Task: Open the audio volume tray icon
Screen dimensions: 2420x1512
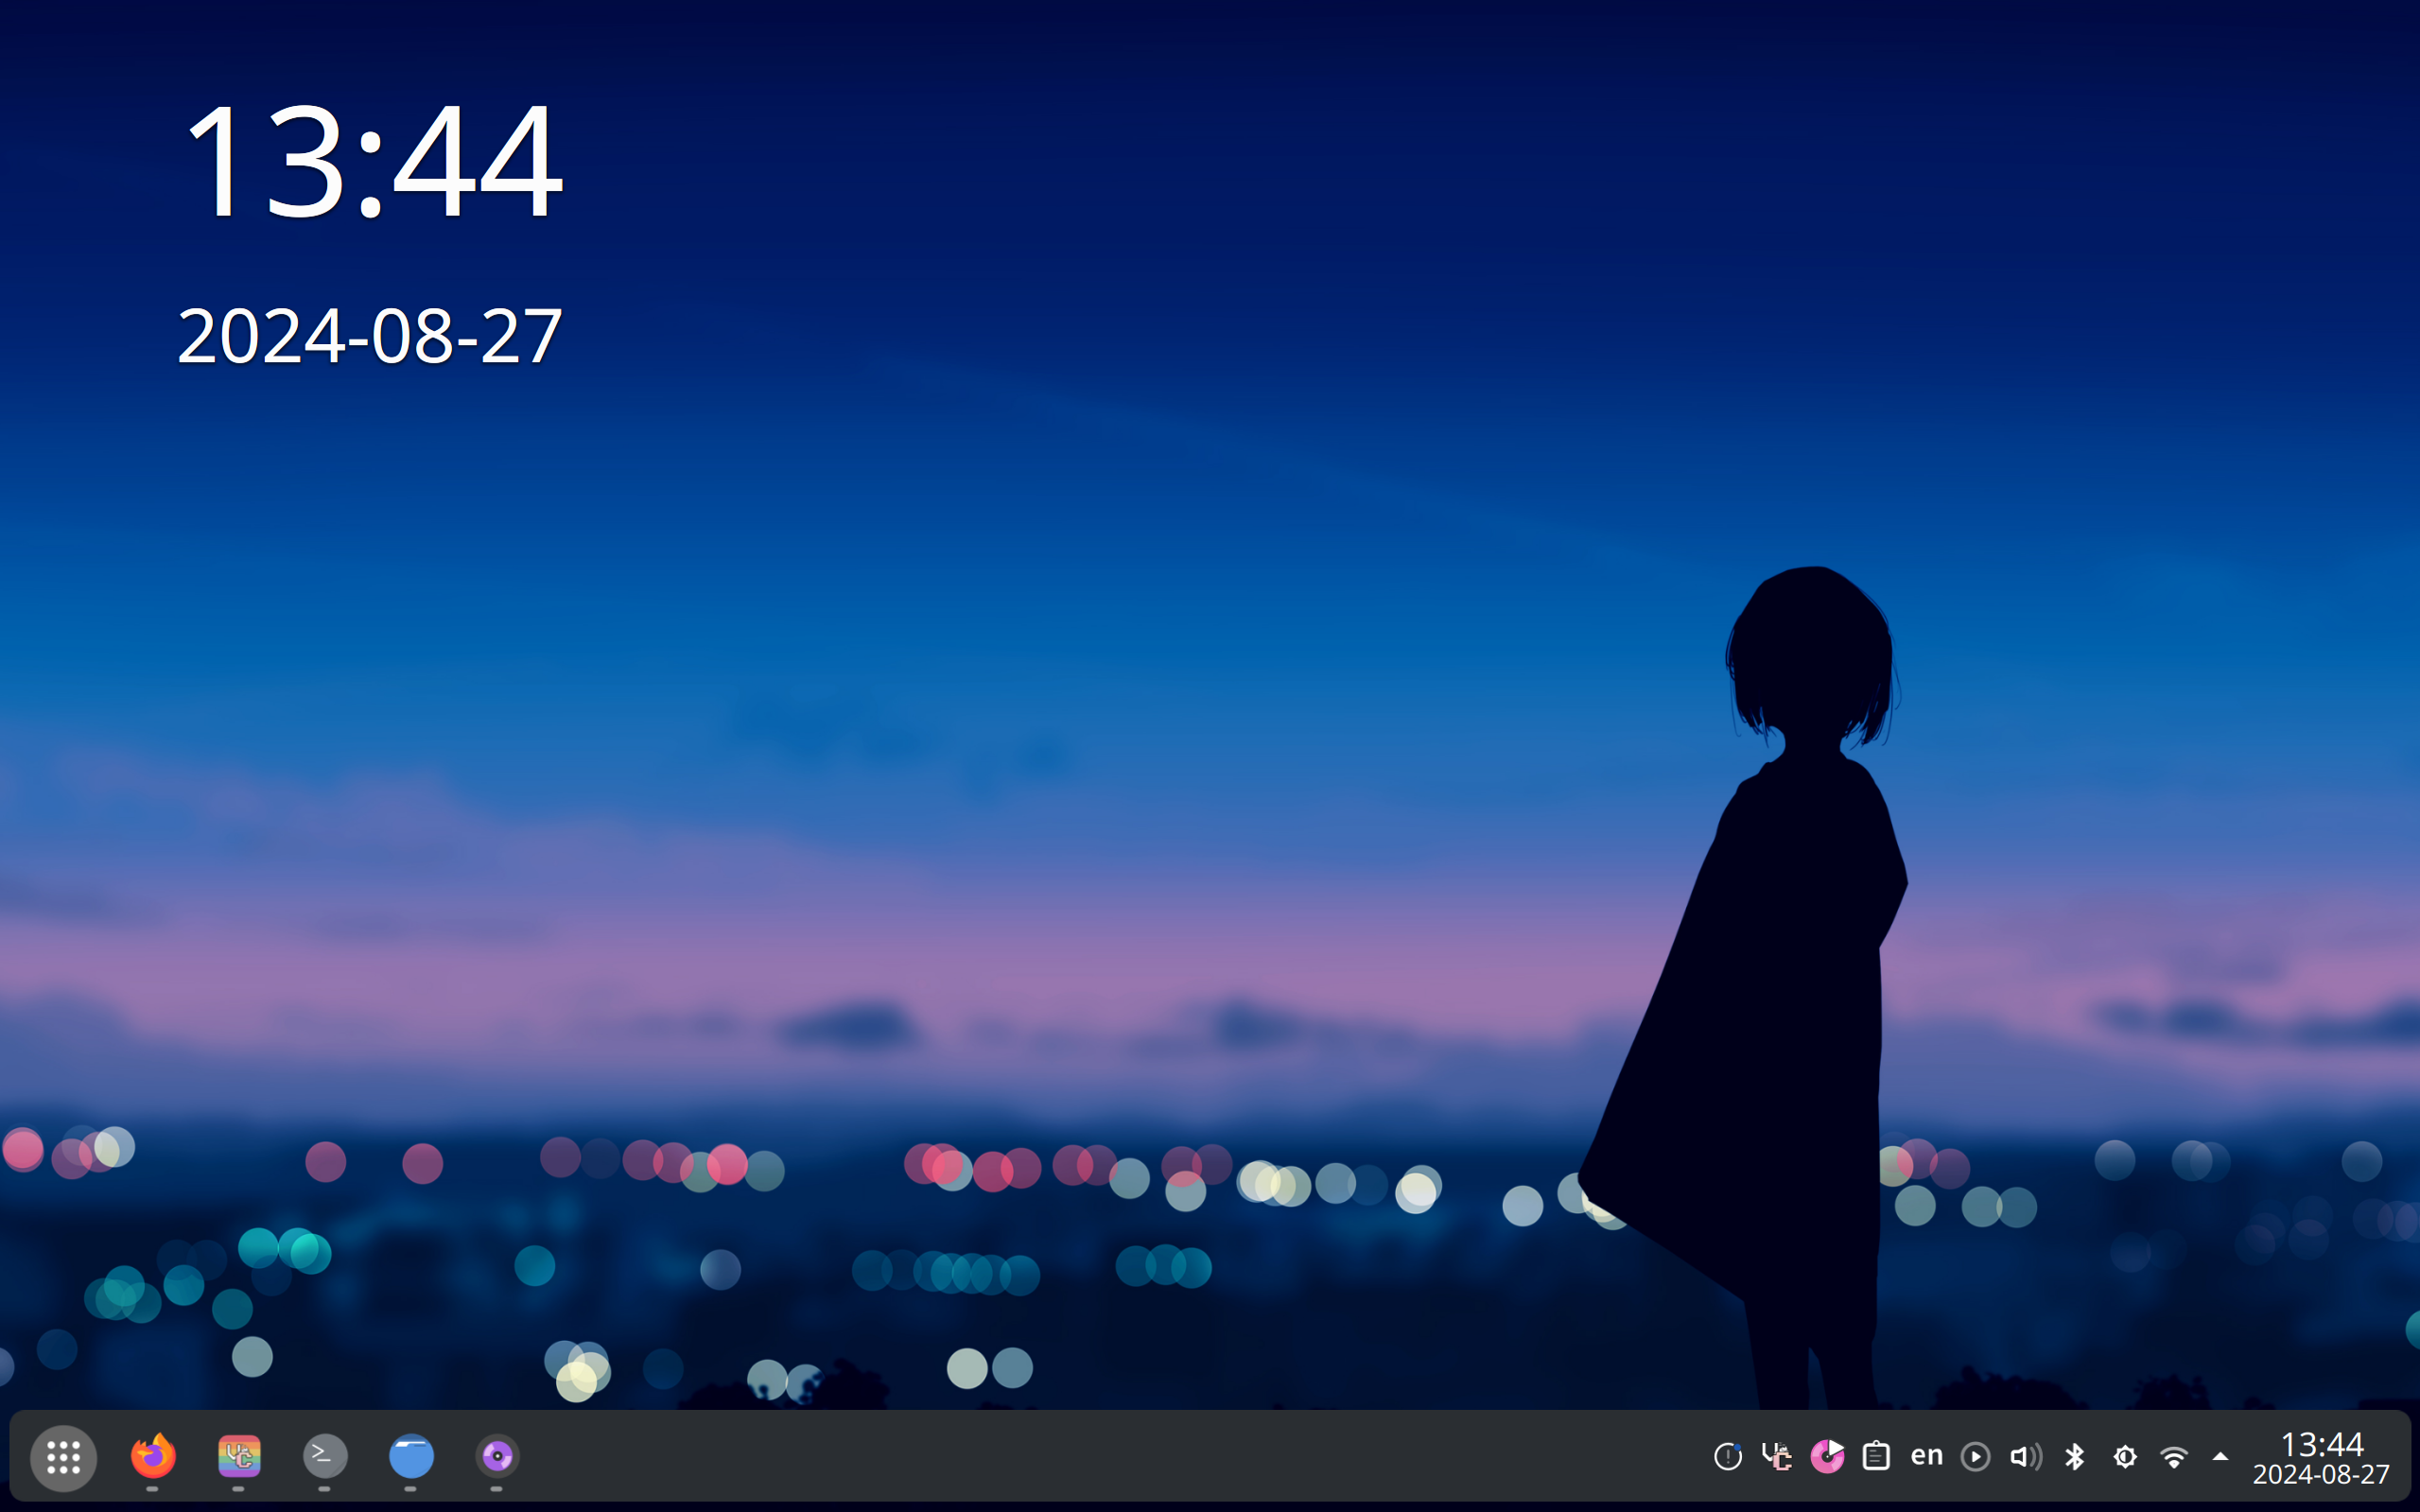Action: (x=2025, y=1457)
